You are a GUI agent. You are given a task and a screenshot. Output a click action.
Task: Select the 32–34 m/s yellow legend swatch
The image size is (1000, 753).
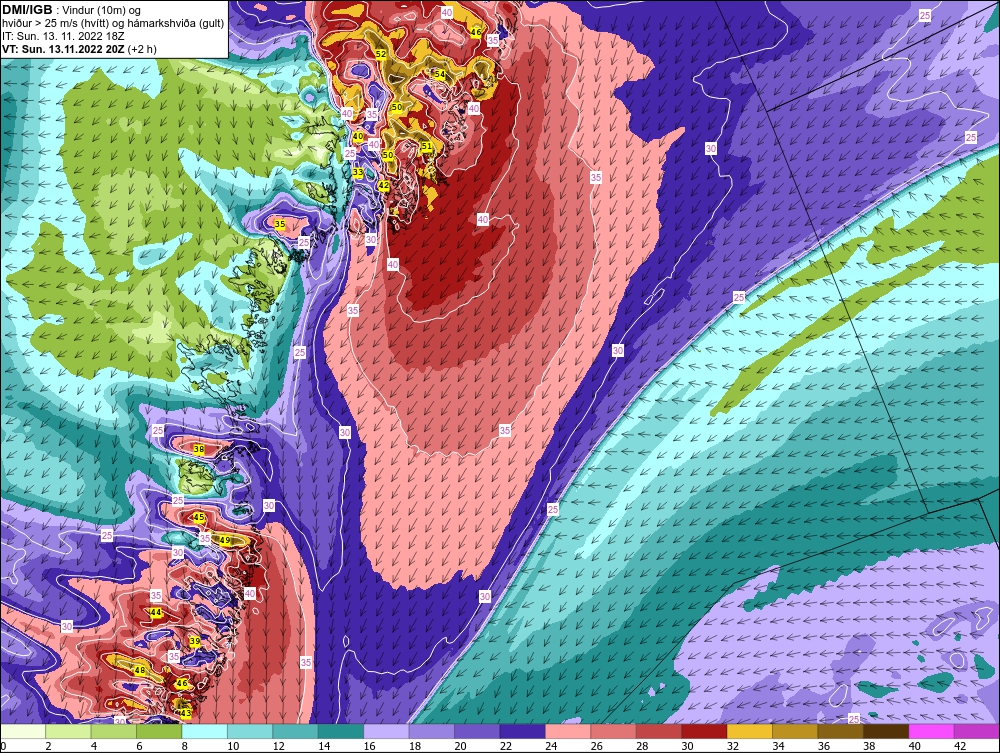coord(750,731)
